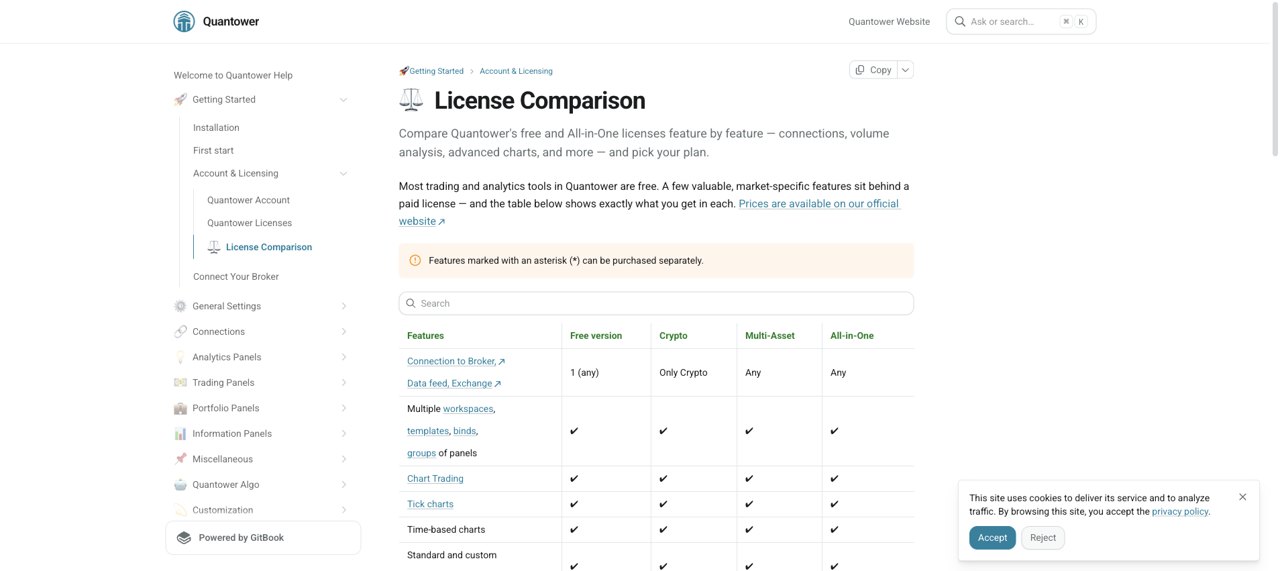Click the scales emoji next to page title
Screen dimensions: 1280x571
(x=411, y=100)
